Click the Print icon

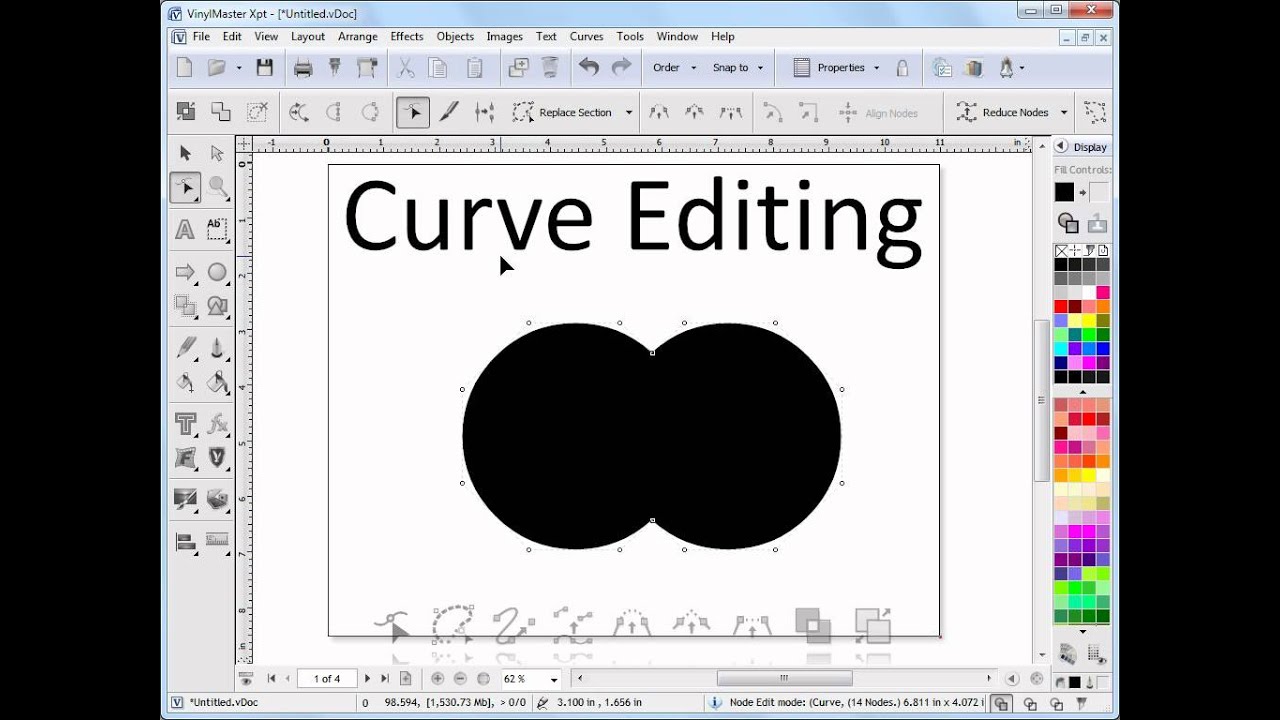(303, 68)
